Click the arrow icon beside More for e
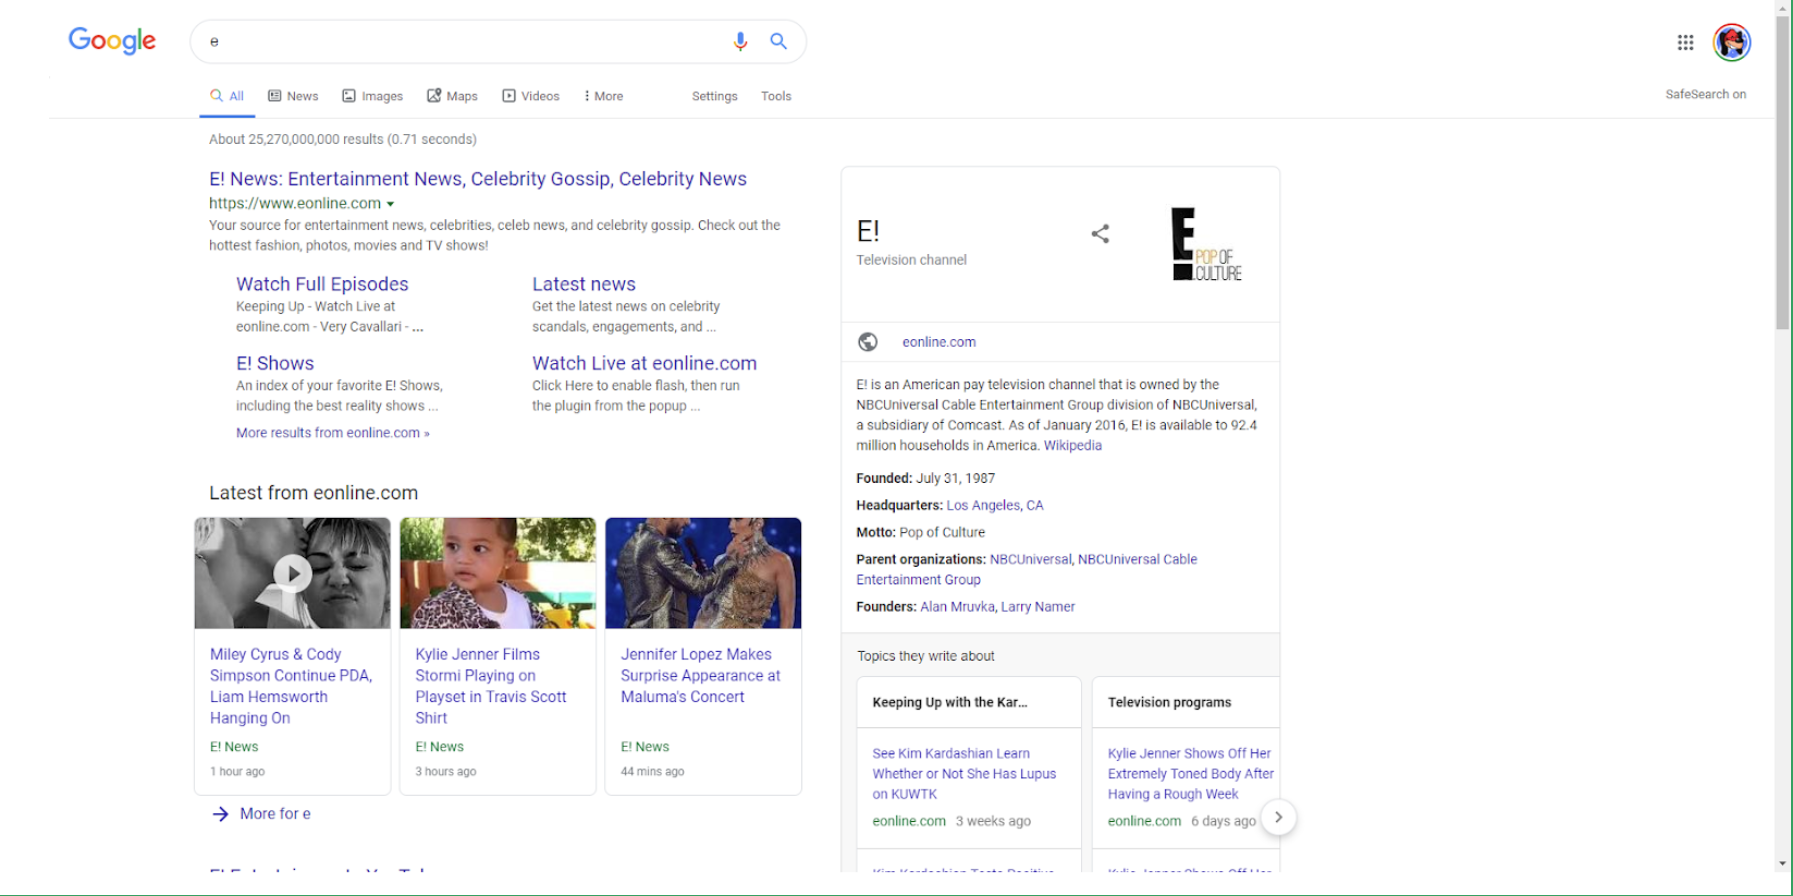 coord(221,814)
